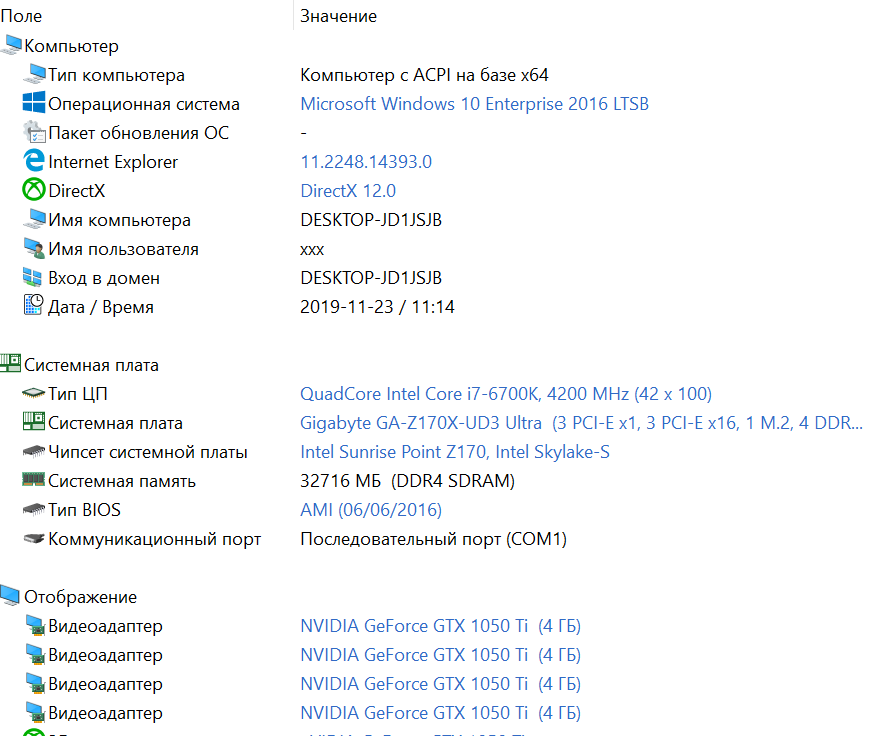Open QuadCore Intel Core i7-6700K link
Screen dimensions: 870x736
(x=505, y=394)
